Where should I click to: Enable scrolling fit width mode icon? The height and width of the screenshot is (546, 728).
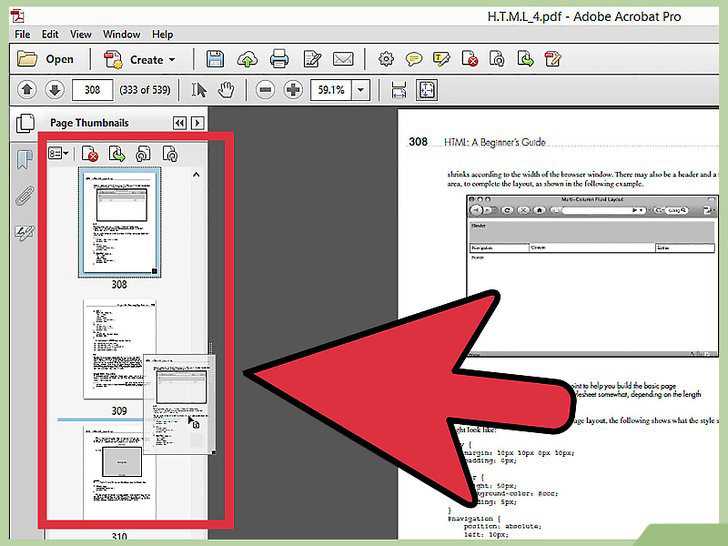(x=399, y=90)
